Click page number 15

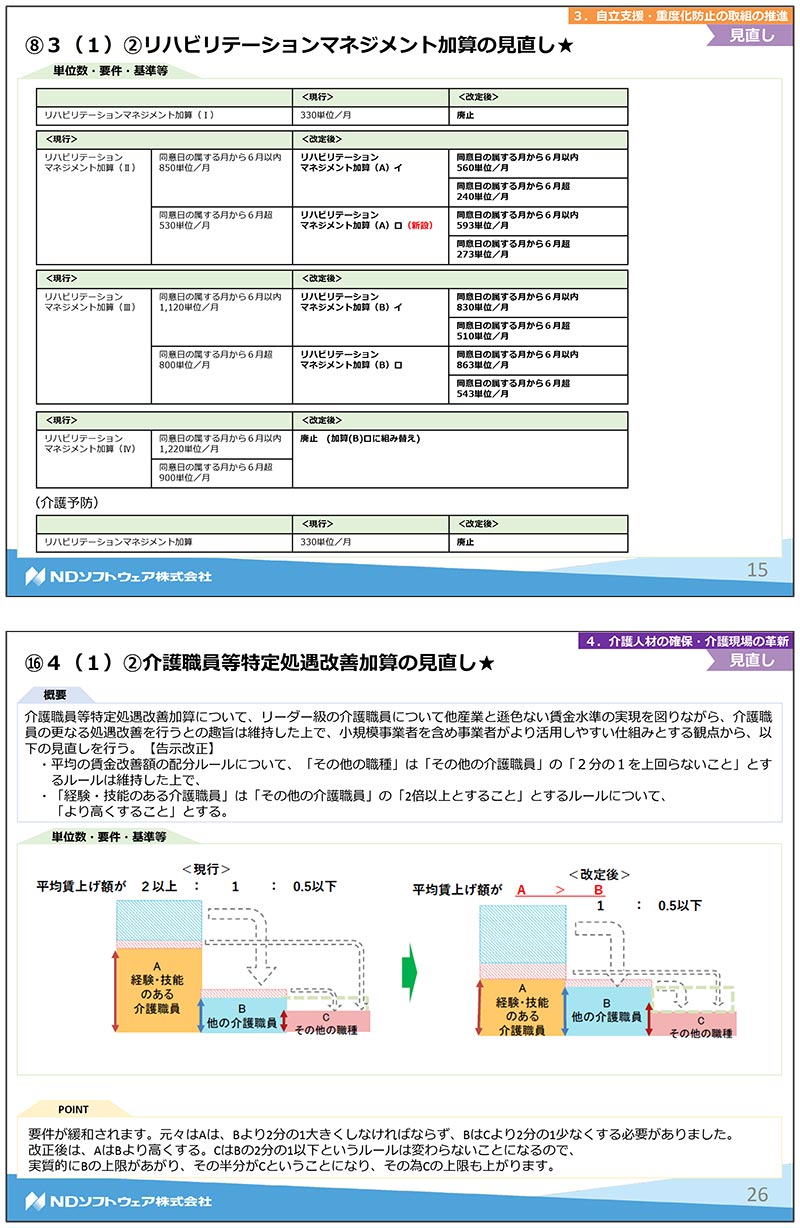(758, 570)
